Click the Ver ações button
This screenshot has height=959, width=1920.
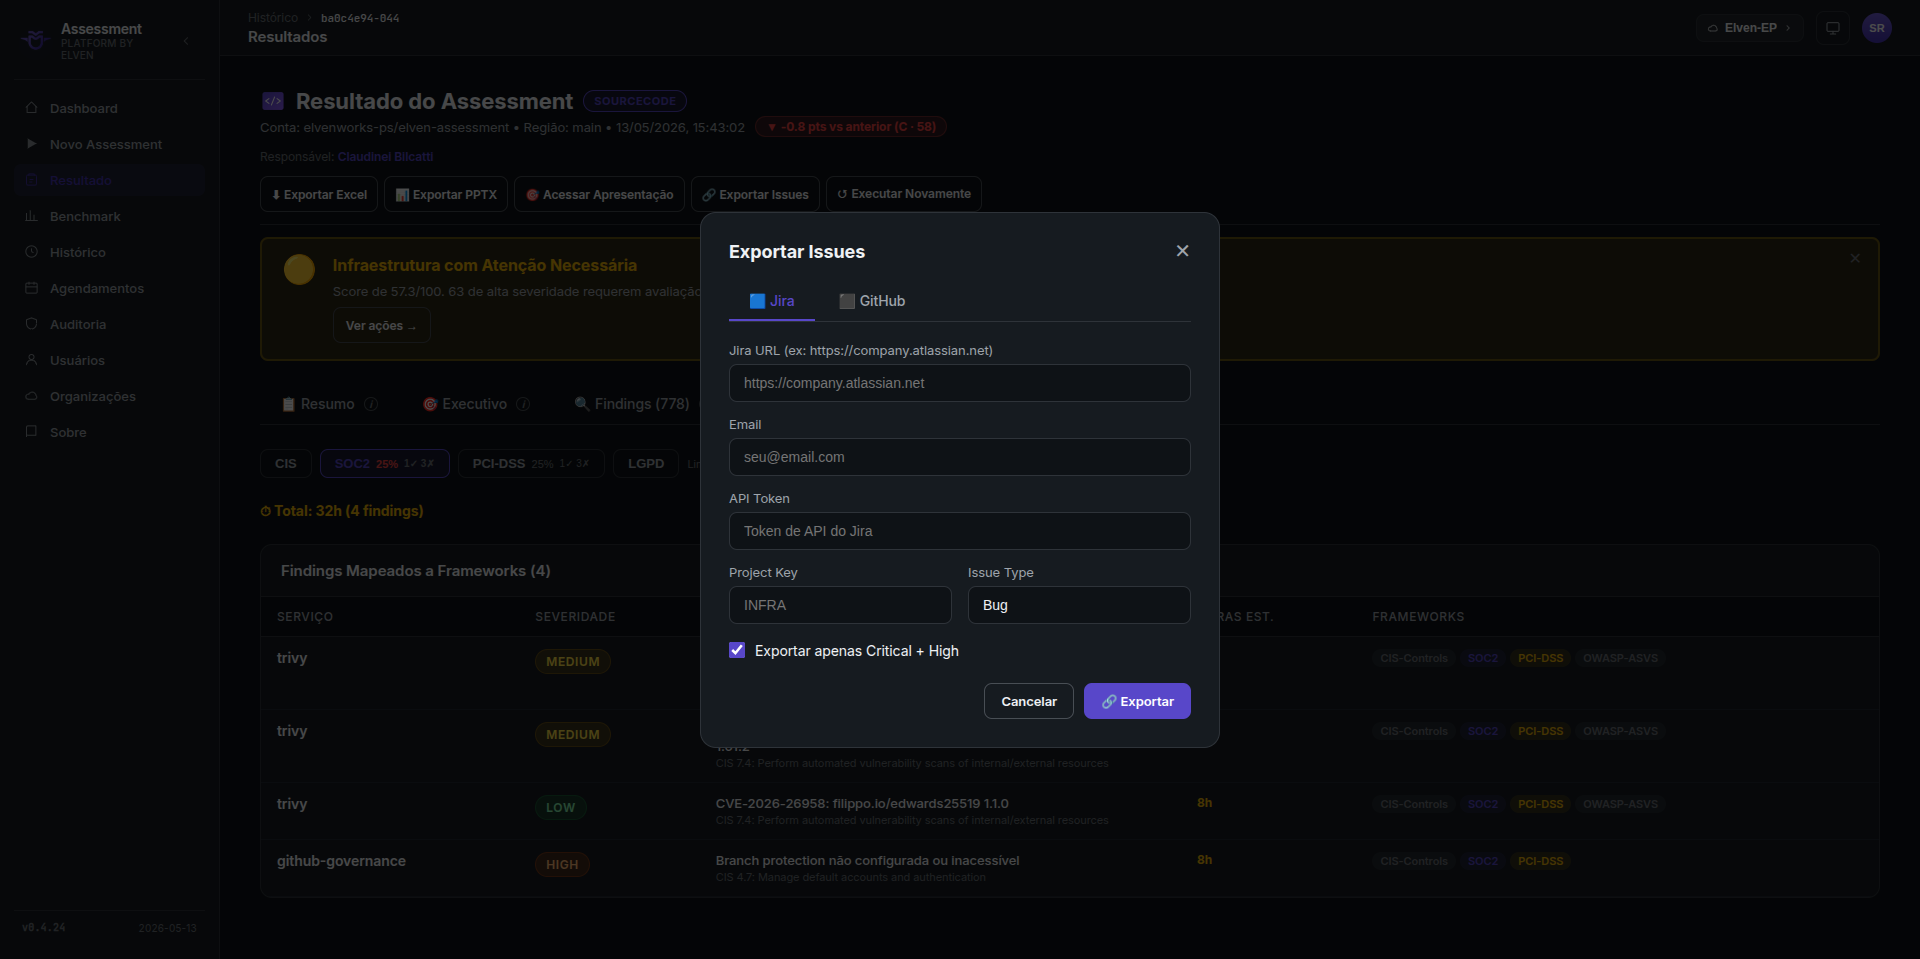click(x=381, y=326)
